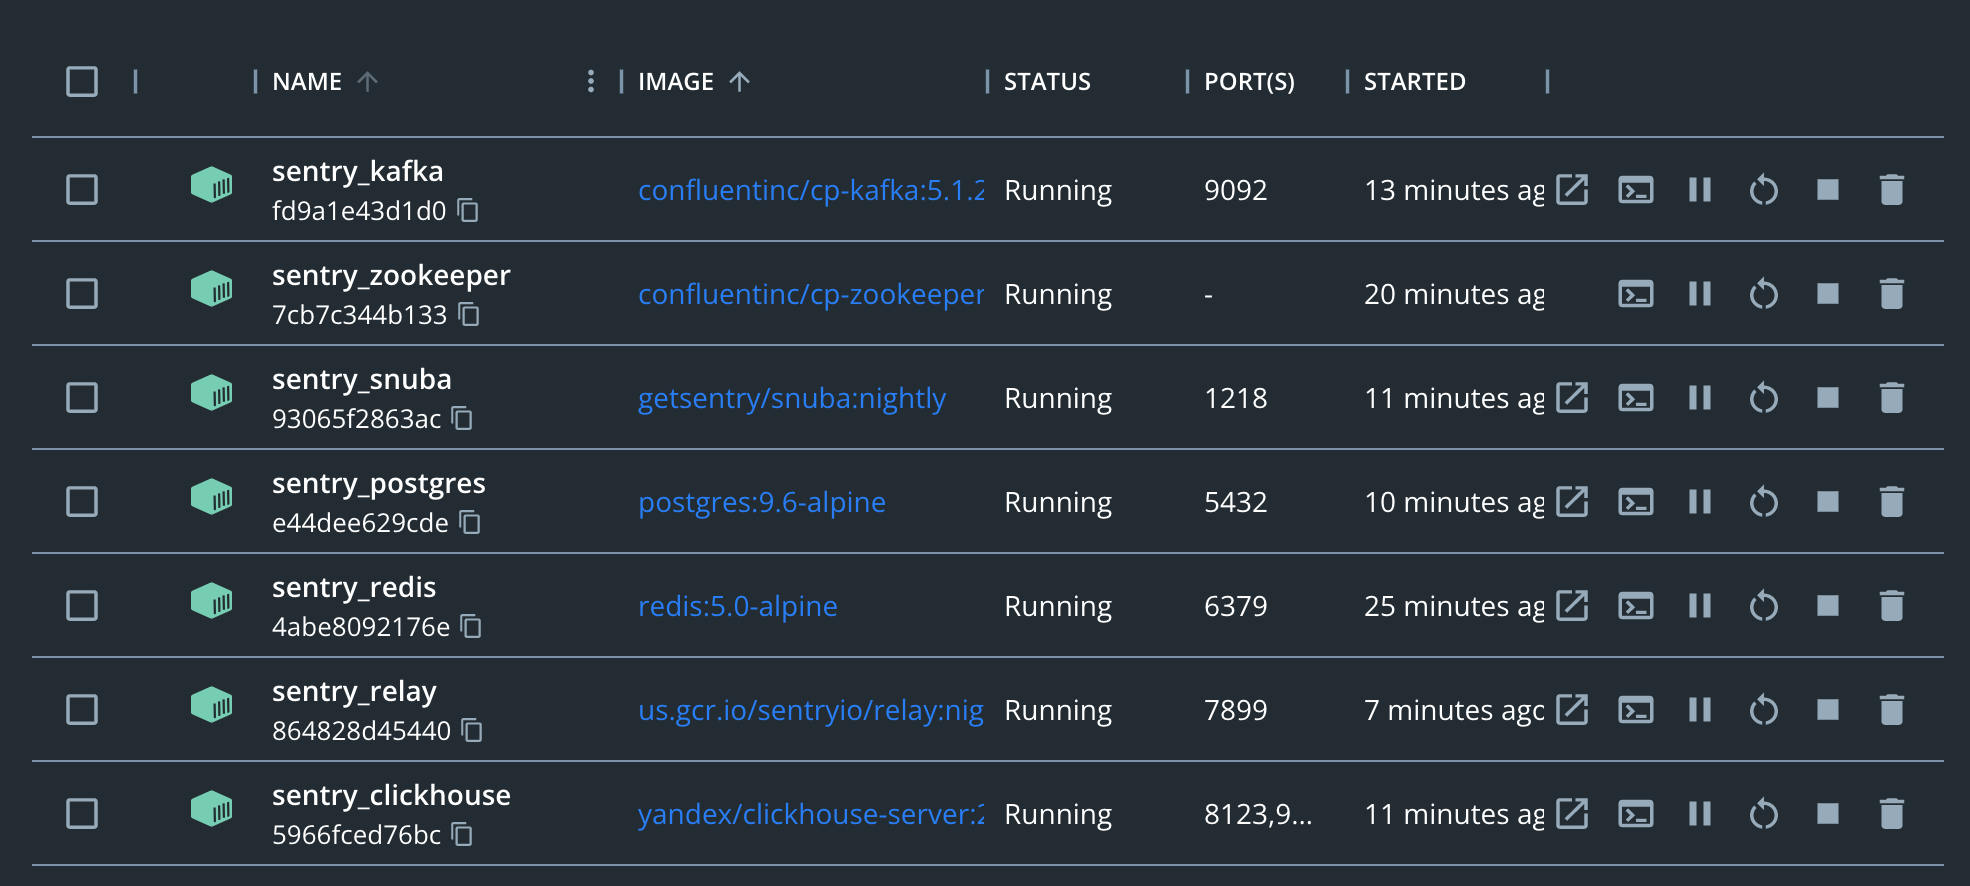The height and width of the screenshot is (886, 1970).
Task: Select the sentry_relay row checkbox
Action: pos(82,709)
